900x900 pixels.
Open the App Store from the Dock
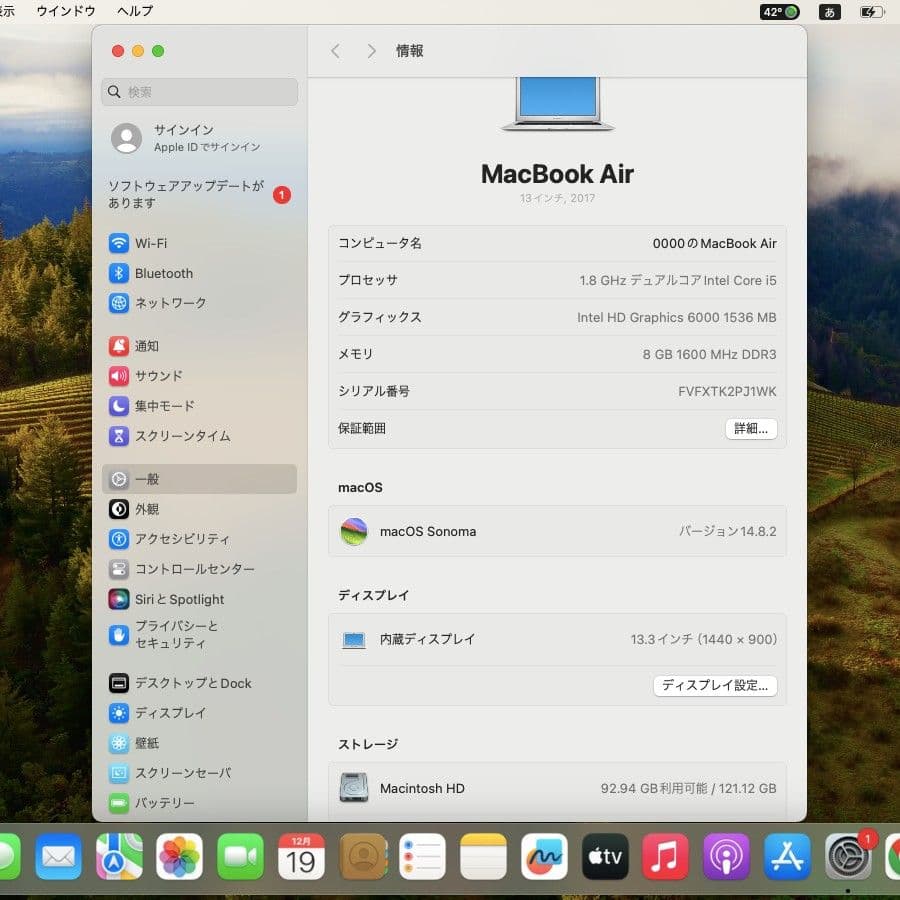786,857
